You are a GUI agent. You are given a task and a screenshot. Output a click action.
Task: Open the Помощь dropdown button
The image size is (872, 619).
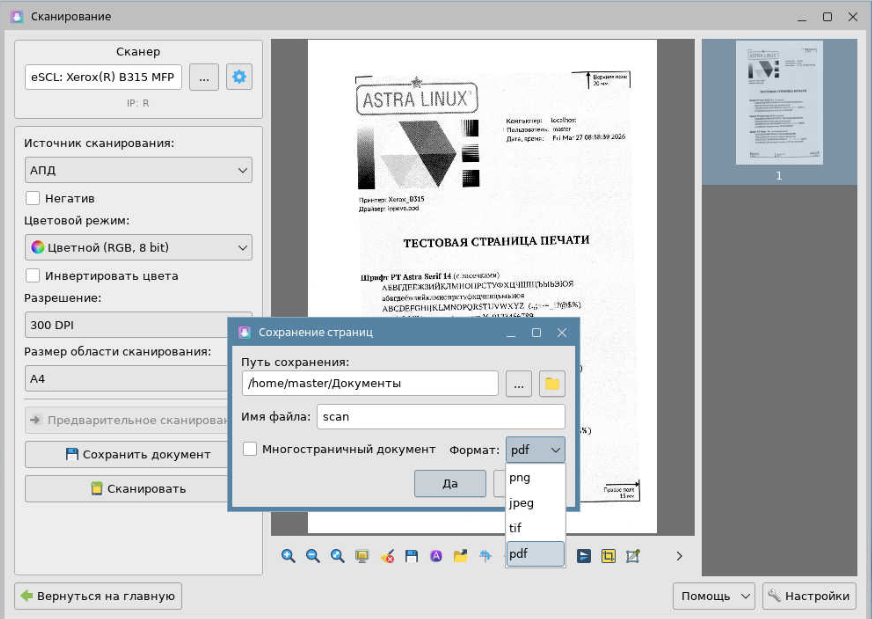tap(713, 596)
